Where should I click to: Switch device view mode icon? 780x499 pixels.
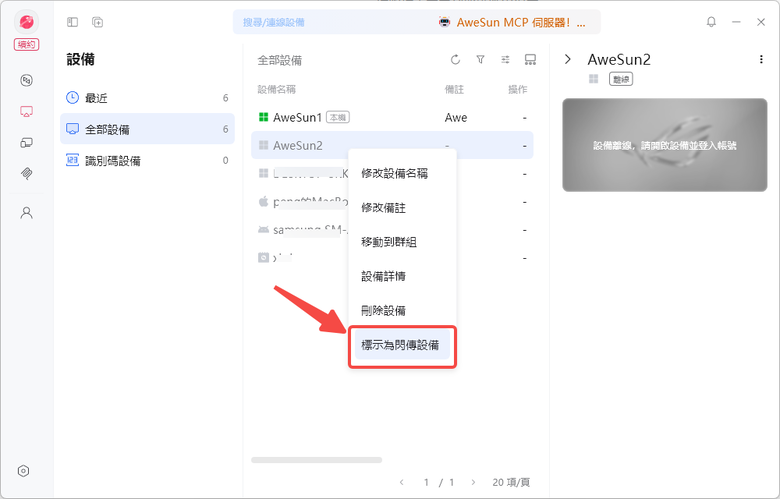pyautogui.click(x=530, y=60)
